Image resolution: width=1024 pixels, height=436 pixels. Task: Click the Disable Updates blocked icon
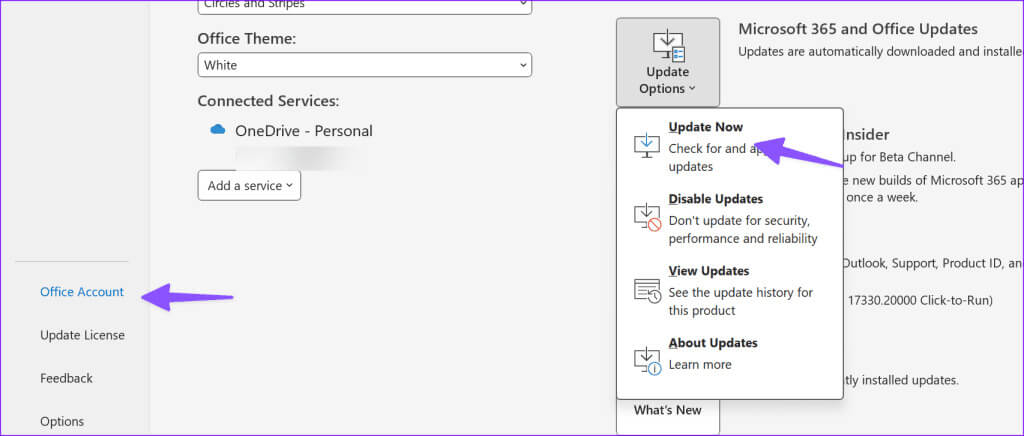647,217
